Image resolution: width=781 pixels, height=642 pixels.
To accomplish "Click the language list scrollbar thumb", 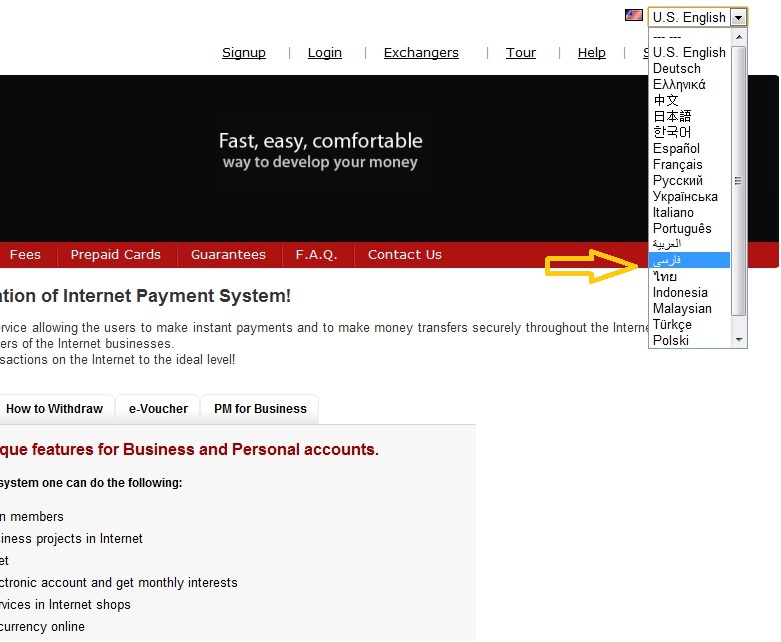I will [739, 181].
